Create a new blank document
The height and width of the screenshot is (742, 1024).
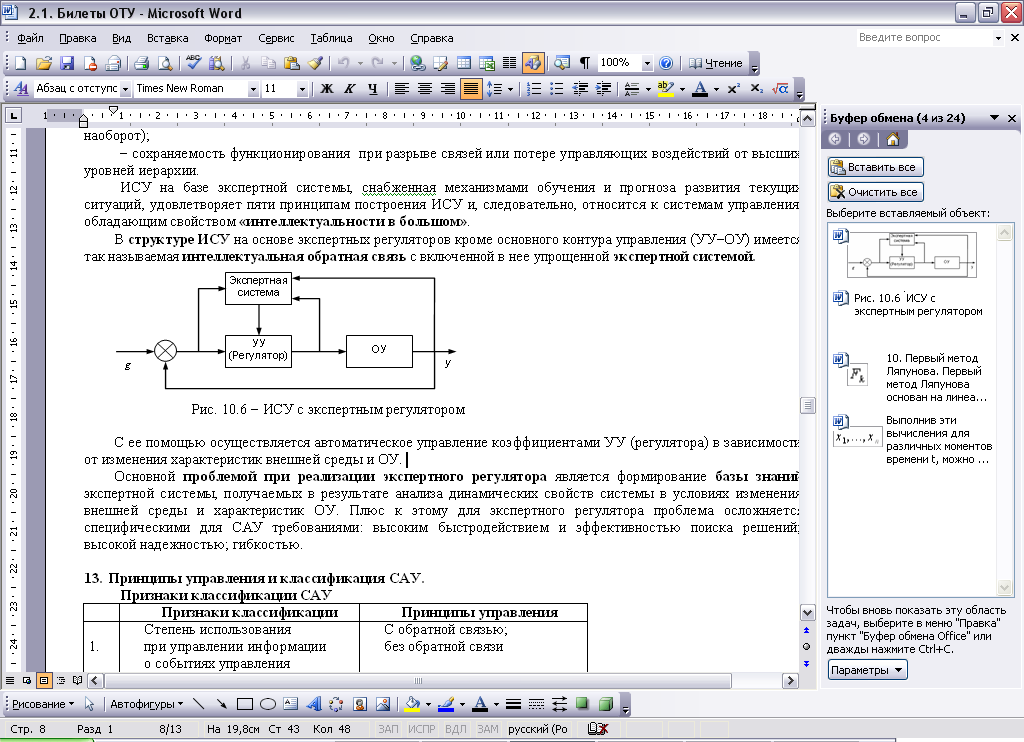click(20, 63)
